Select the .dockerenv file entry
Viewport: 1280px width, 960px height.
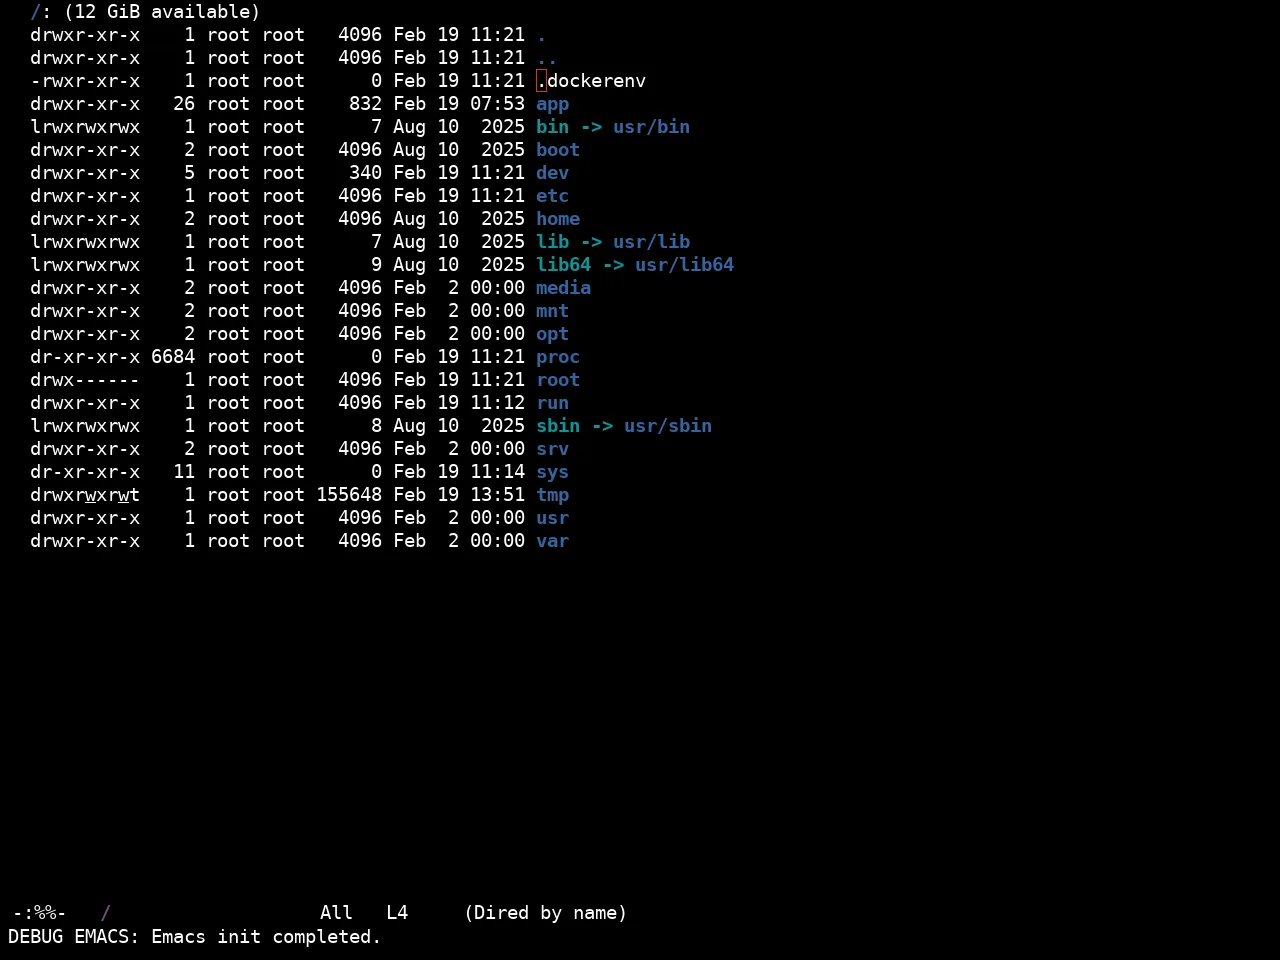pos(591,81)
